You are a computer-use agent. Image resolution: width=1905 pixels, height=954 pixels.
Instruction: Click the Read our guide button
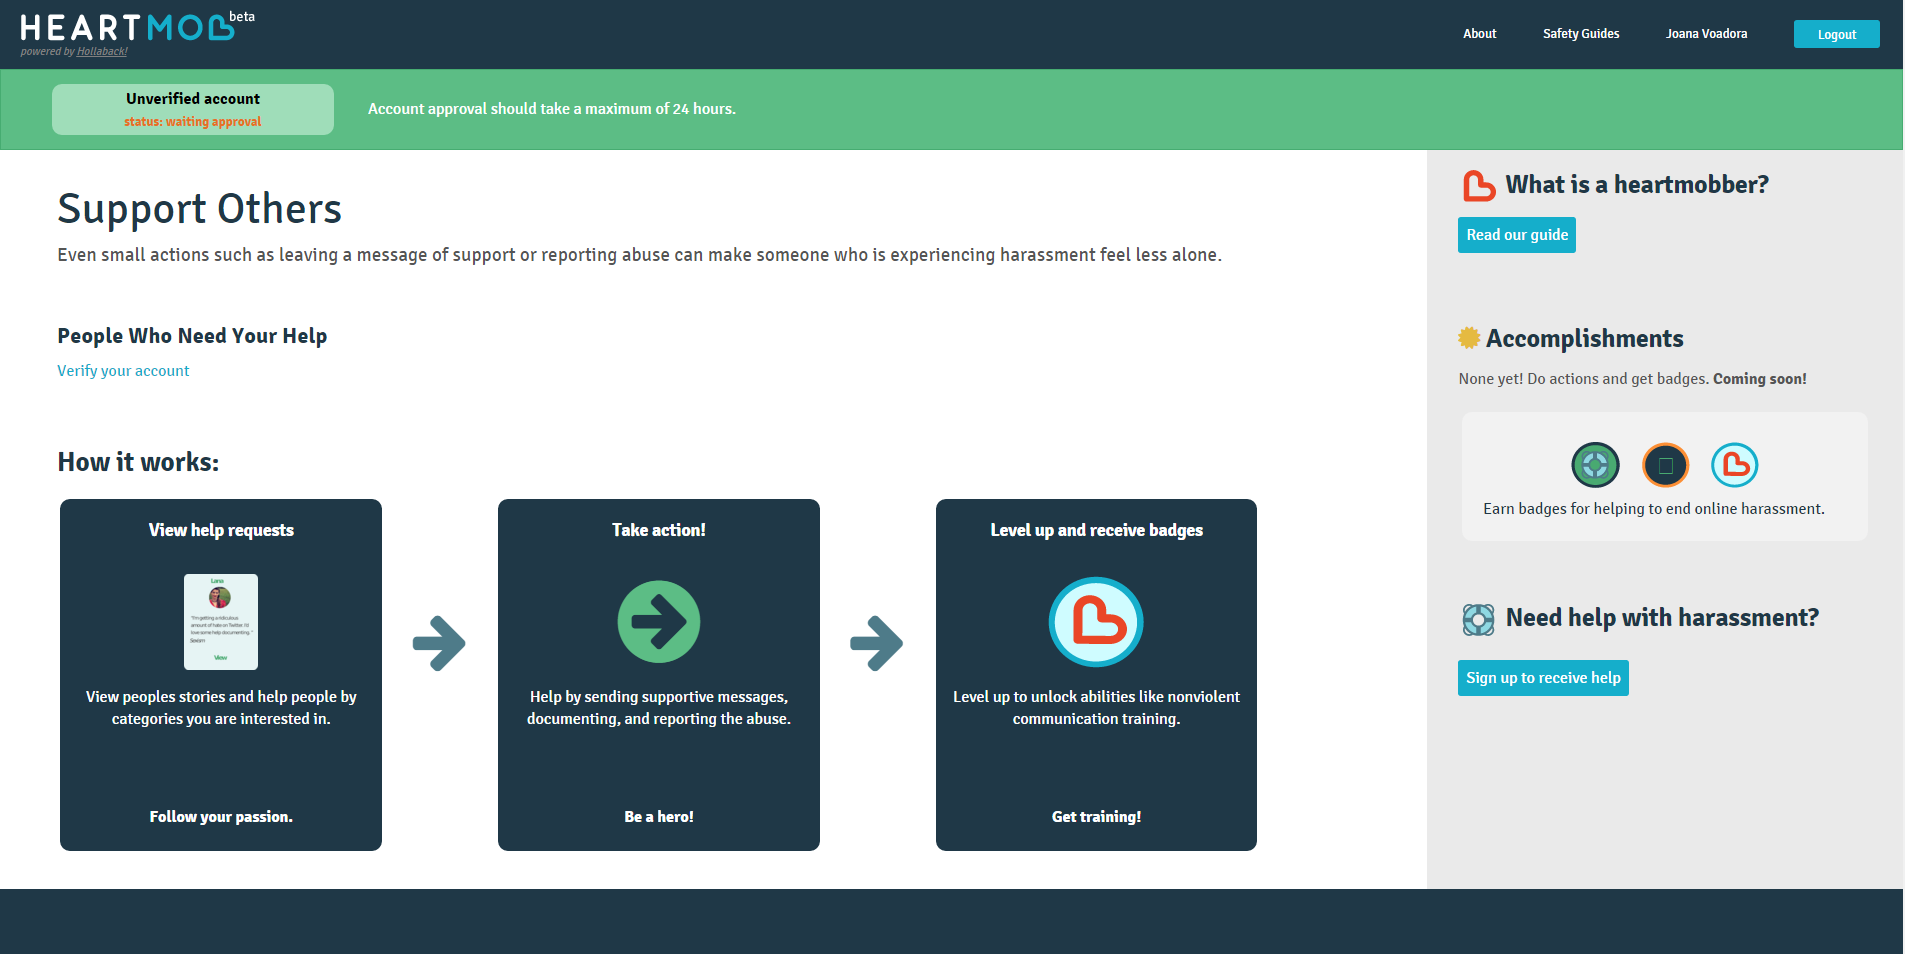click(x=1517, y=235)
